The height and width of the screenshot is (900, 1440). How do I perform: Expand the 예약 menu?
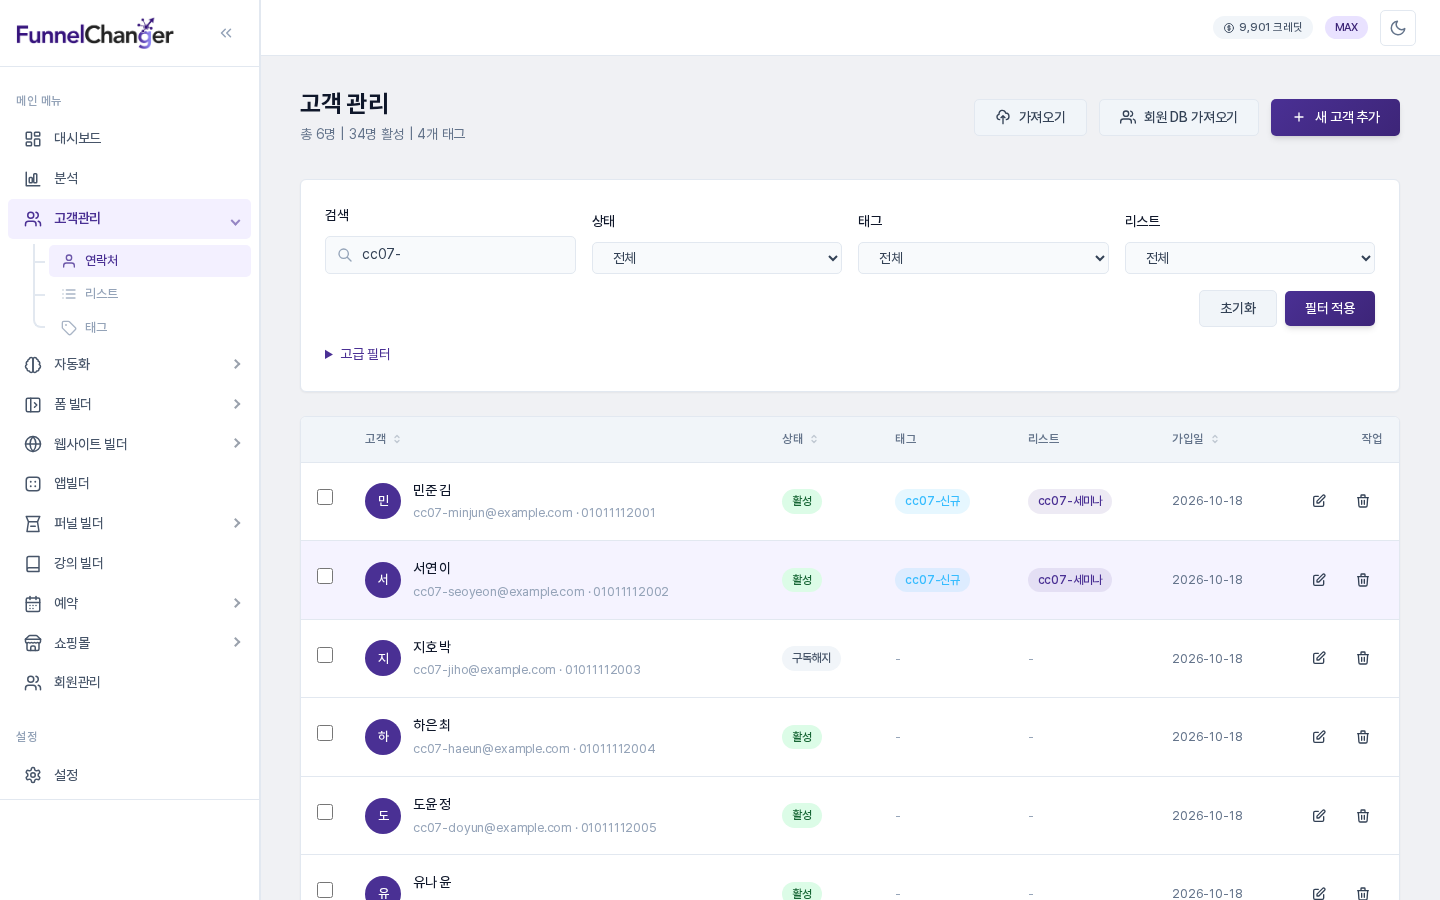129,603
